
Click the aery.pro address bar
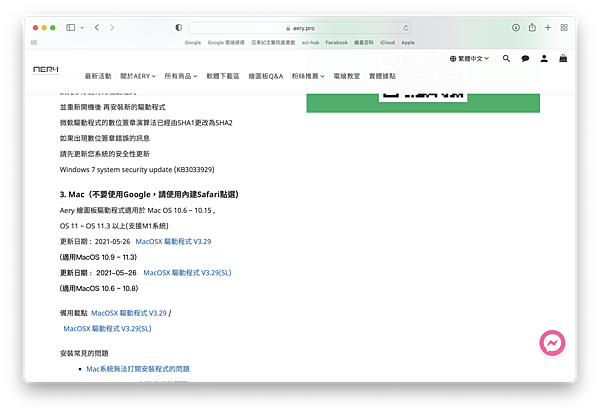300,28
